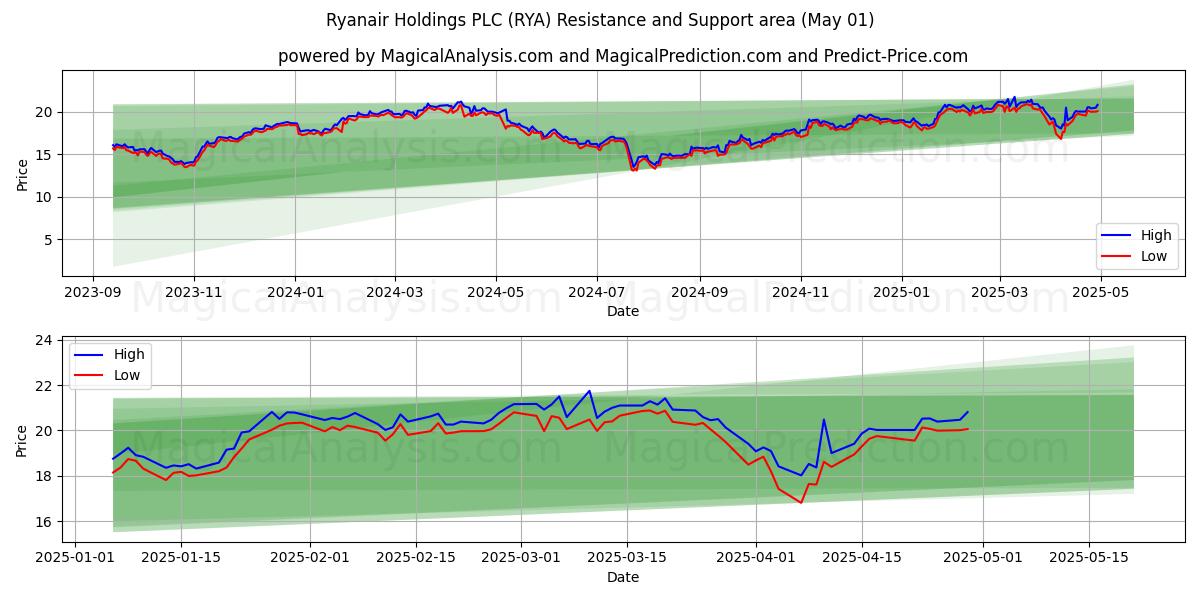Click the top chart x-axis label '2025-03'

pyautogui.click(x=999, y=293)
